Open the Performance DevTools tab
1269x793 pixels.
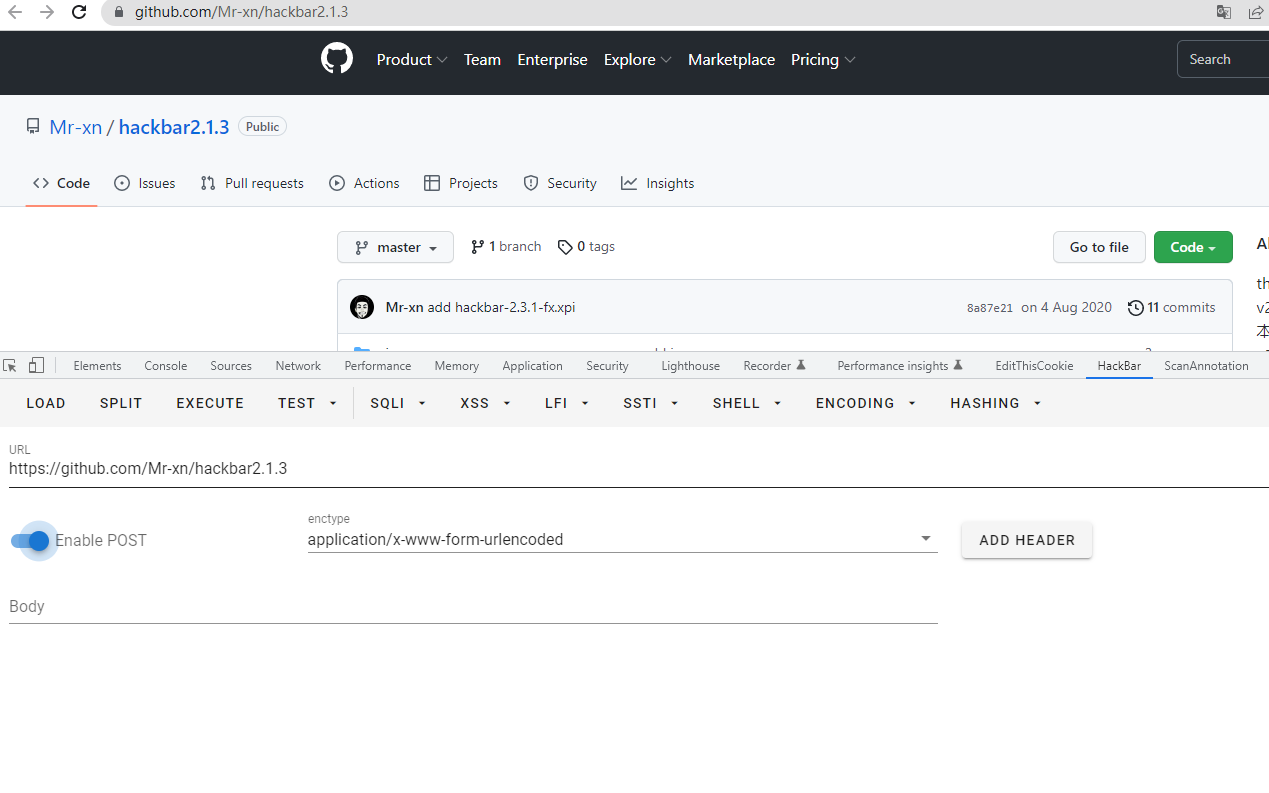378,366
